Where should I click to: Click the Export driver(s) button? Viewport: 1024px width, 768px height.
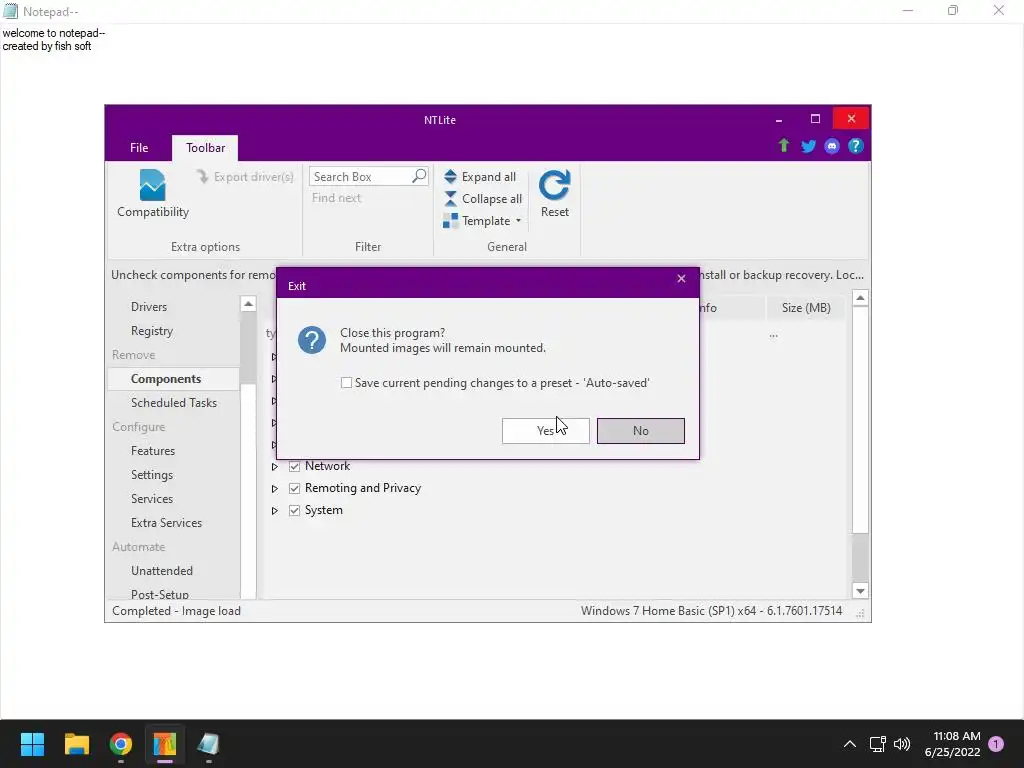(246, 177)
